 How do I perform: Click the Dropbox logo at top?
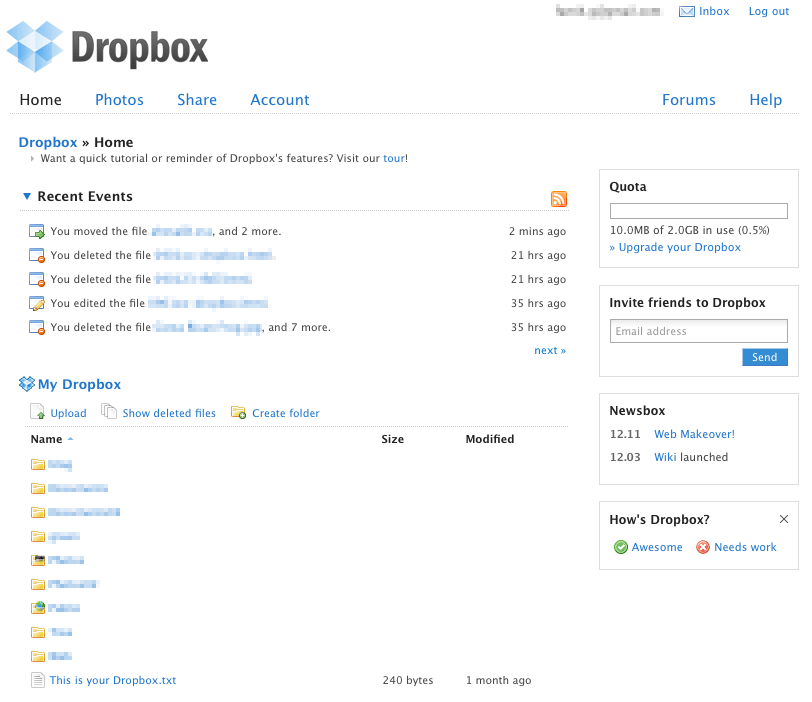click(x=107, y=47)
